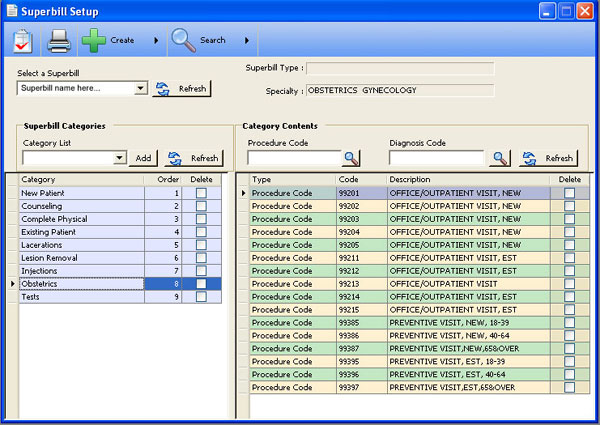
Task: Click the magnifying glass Search icon
Action: (x=183, y=41)
